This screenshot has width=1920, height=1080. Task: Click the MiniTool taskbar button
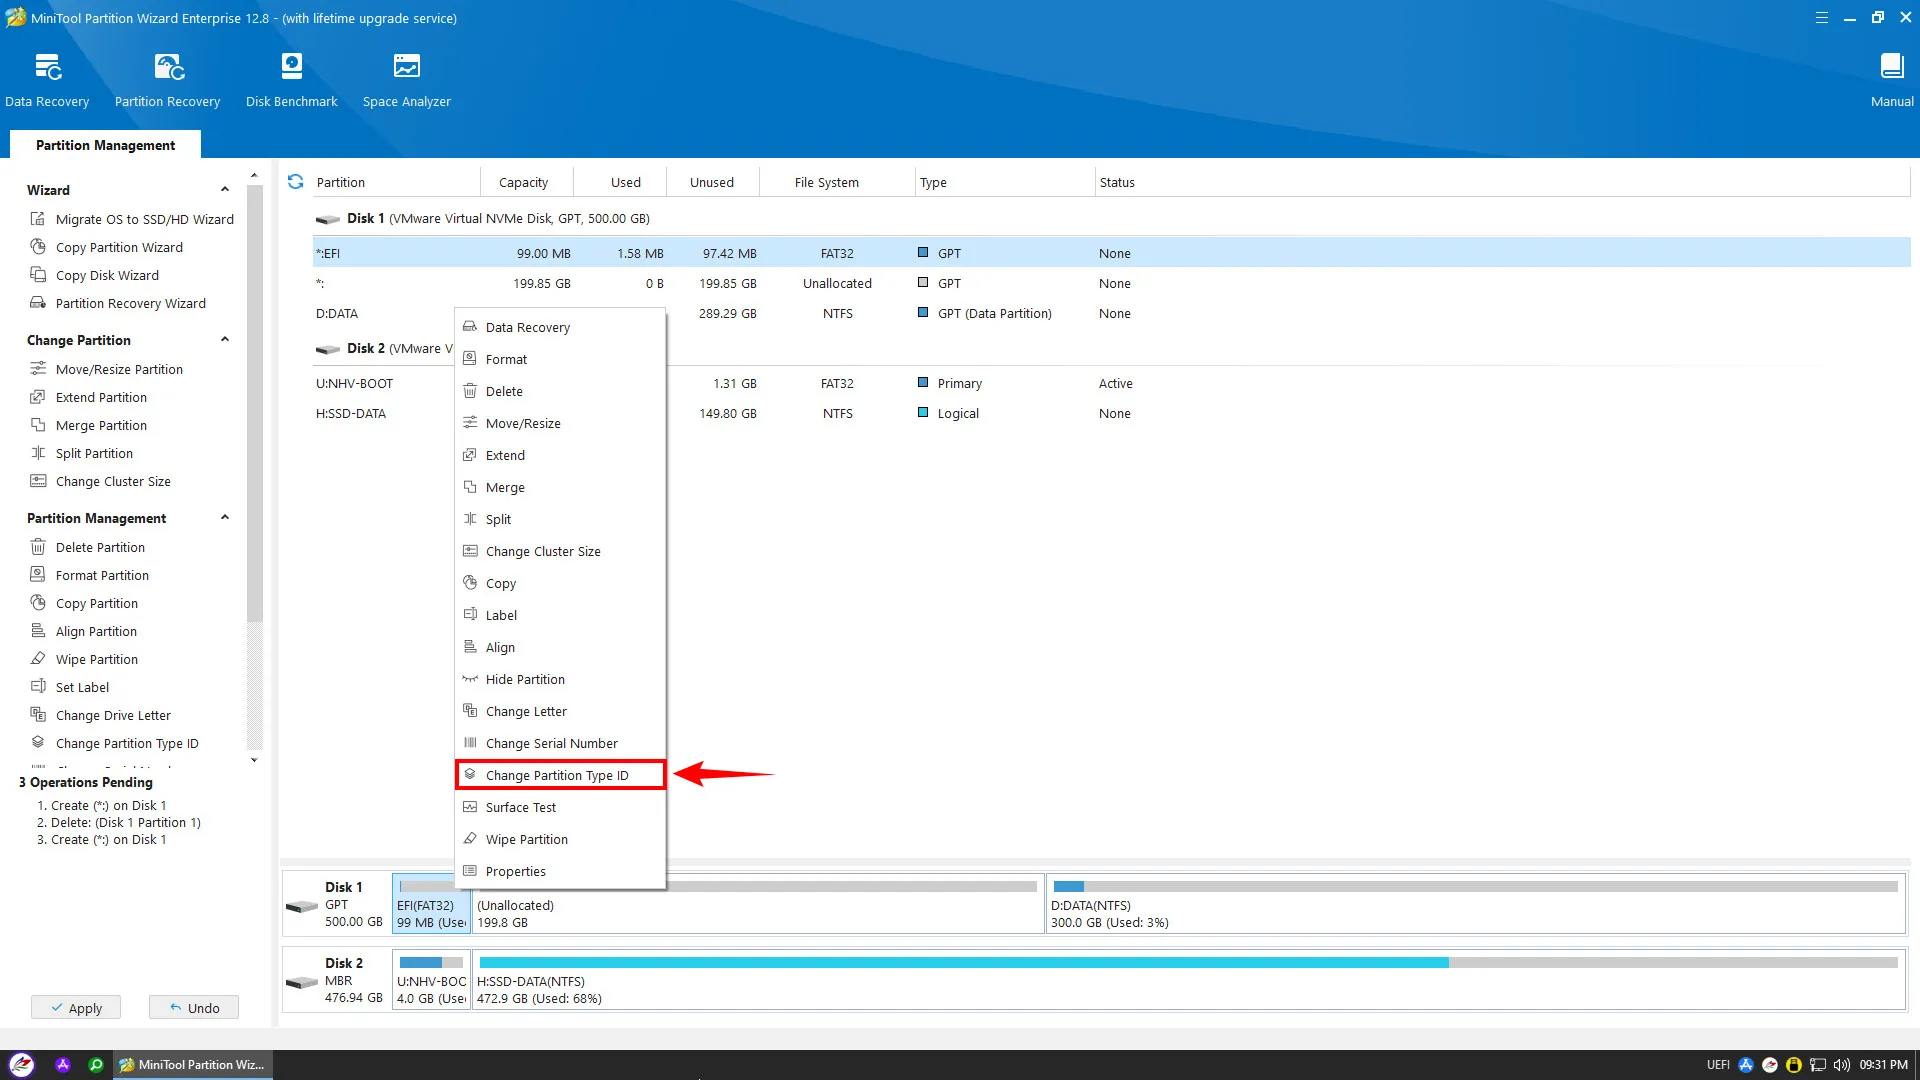point(192,1064)
